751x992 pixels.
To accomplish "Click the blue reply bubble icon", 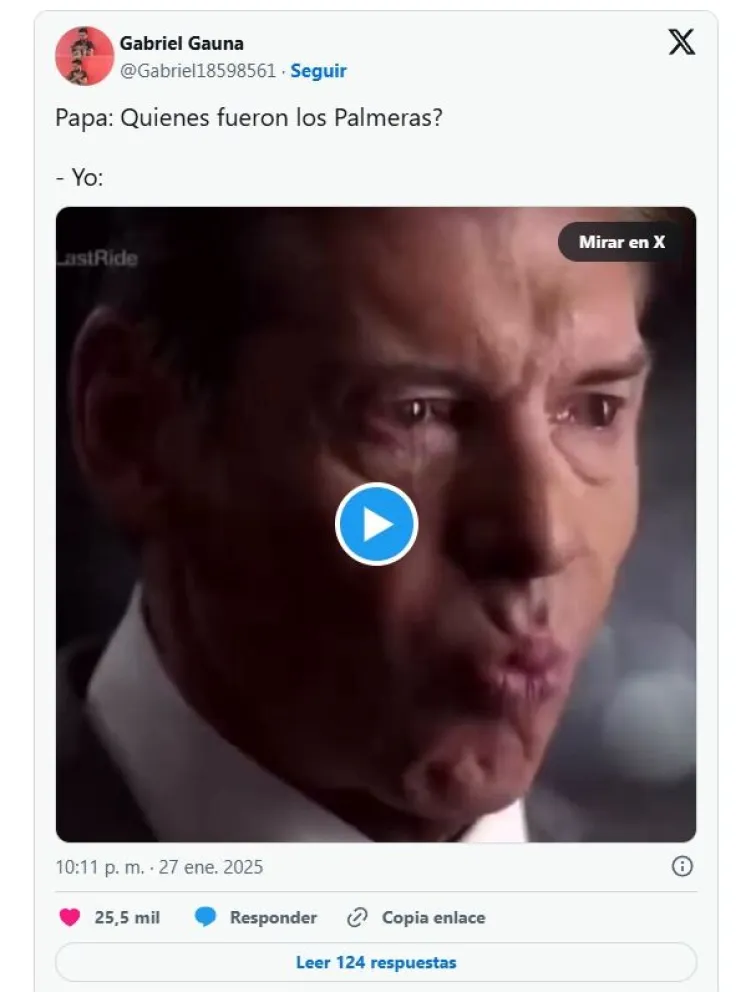I will pyautogui.click(x=206, y=917).
